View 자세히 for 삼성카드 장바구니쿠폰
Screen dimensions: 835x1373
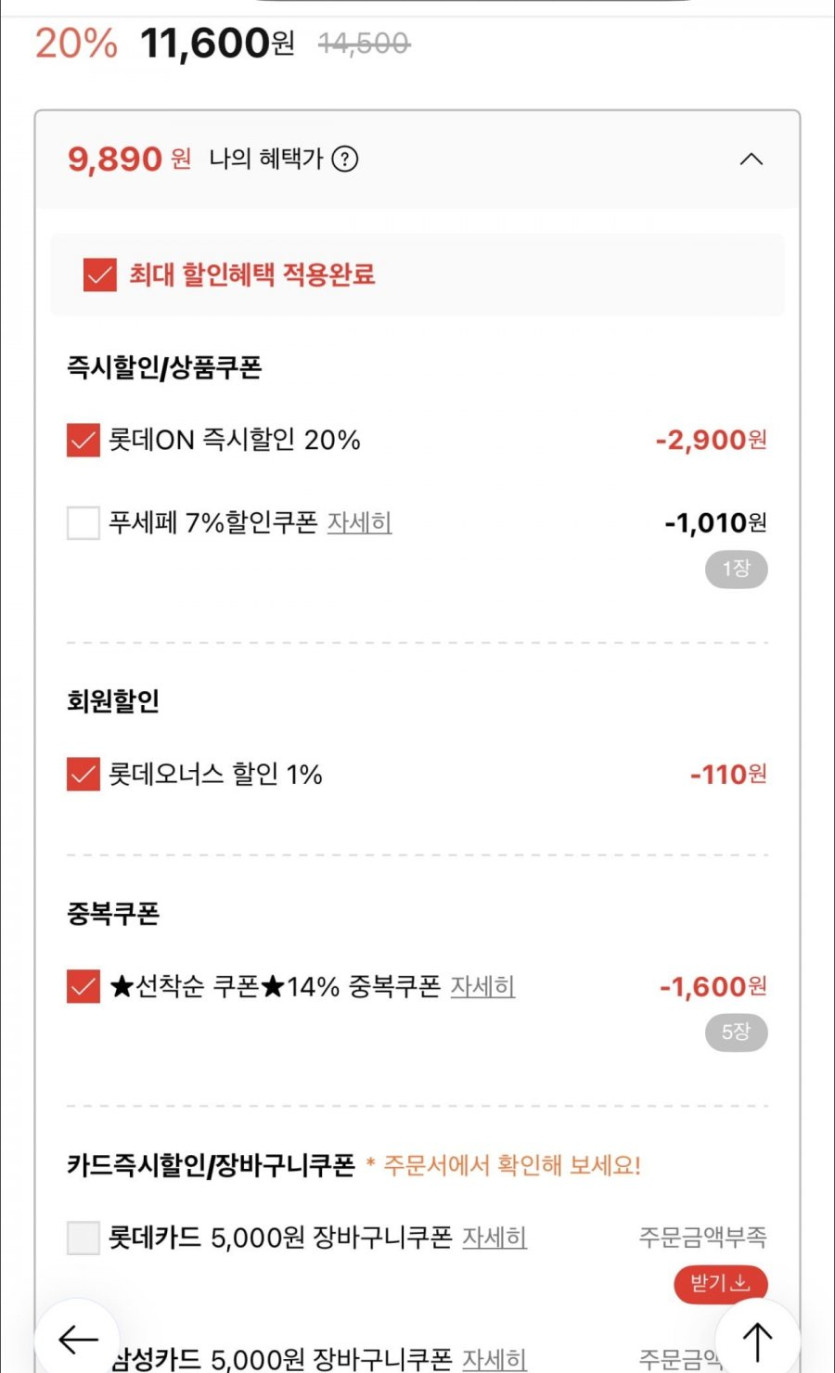(494, 1359)
